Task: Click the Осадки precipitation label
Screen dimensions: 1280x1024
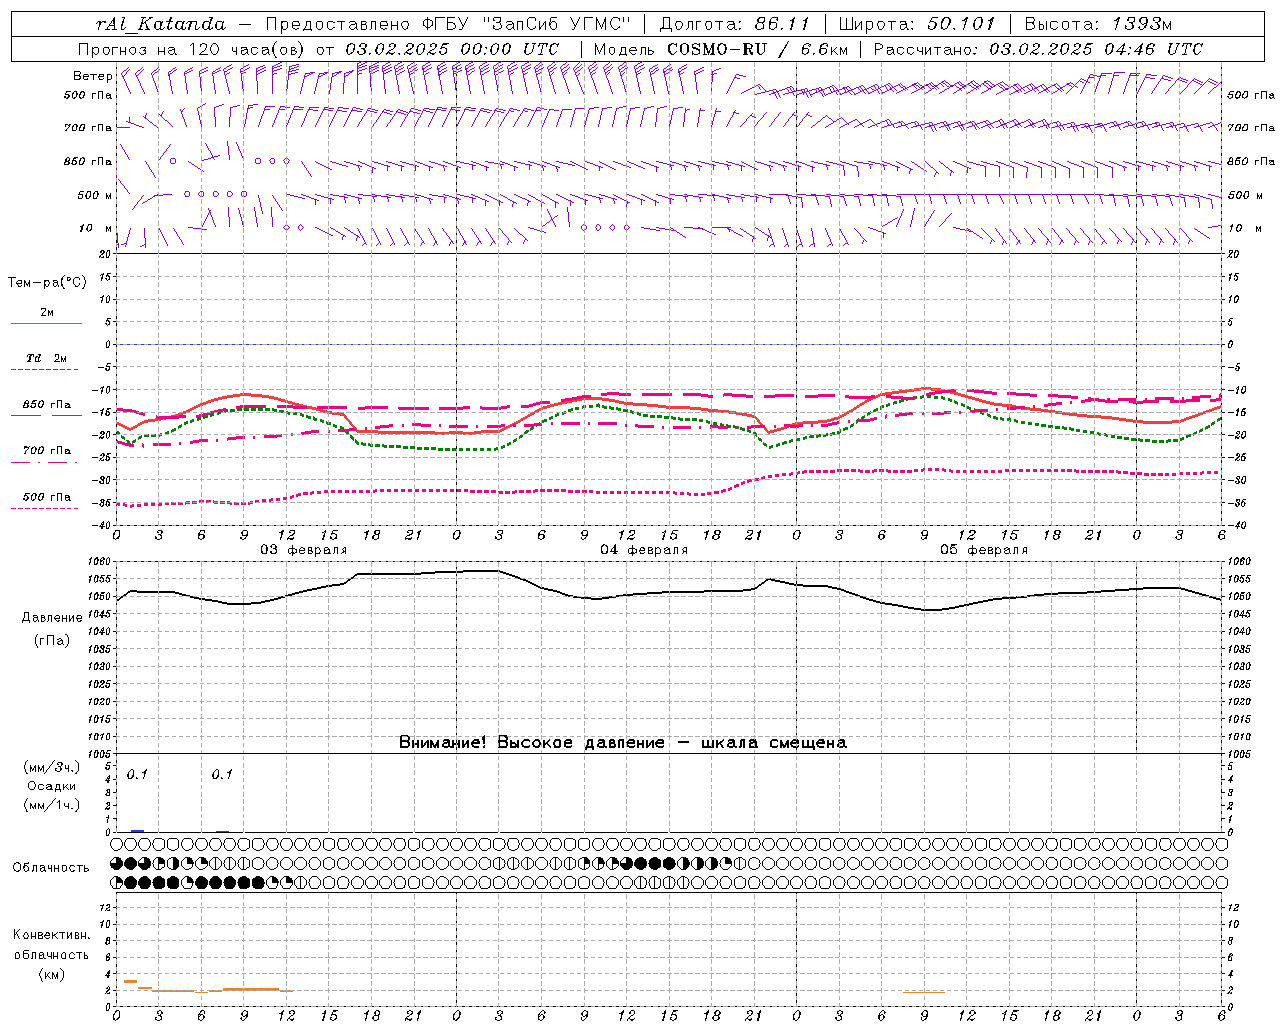Action: (x=52, y=786)
